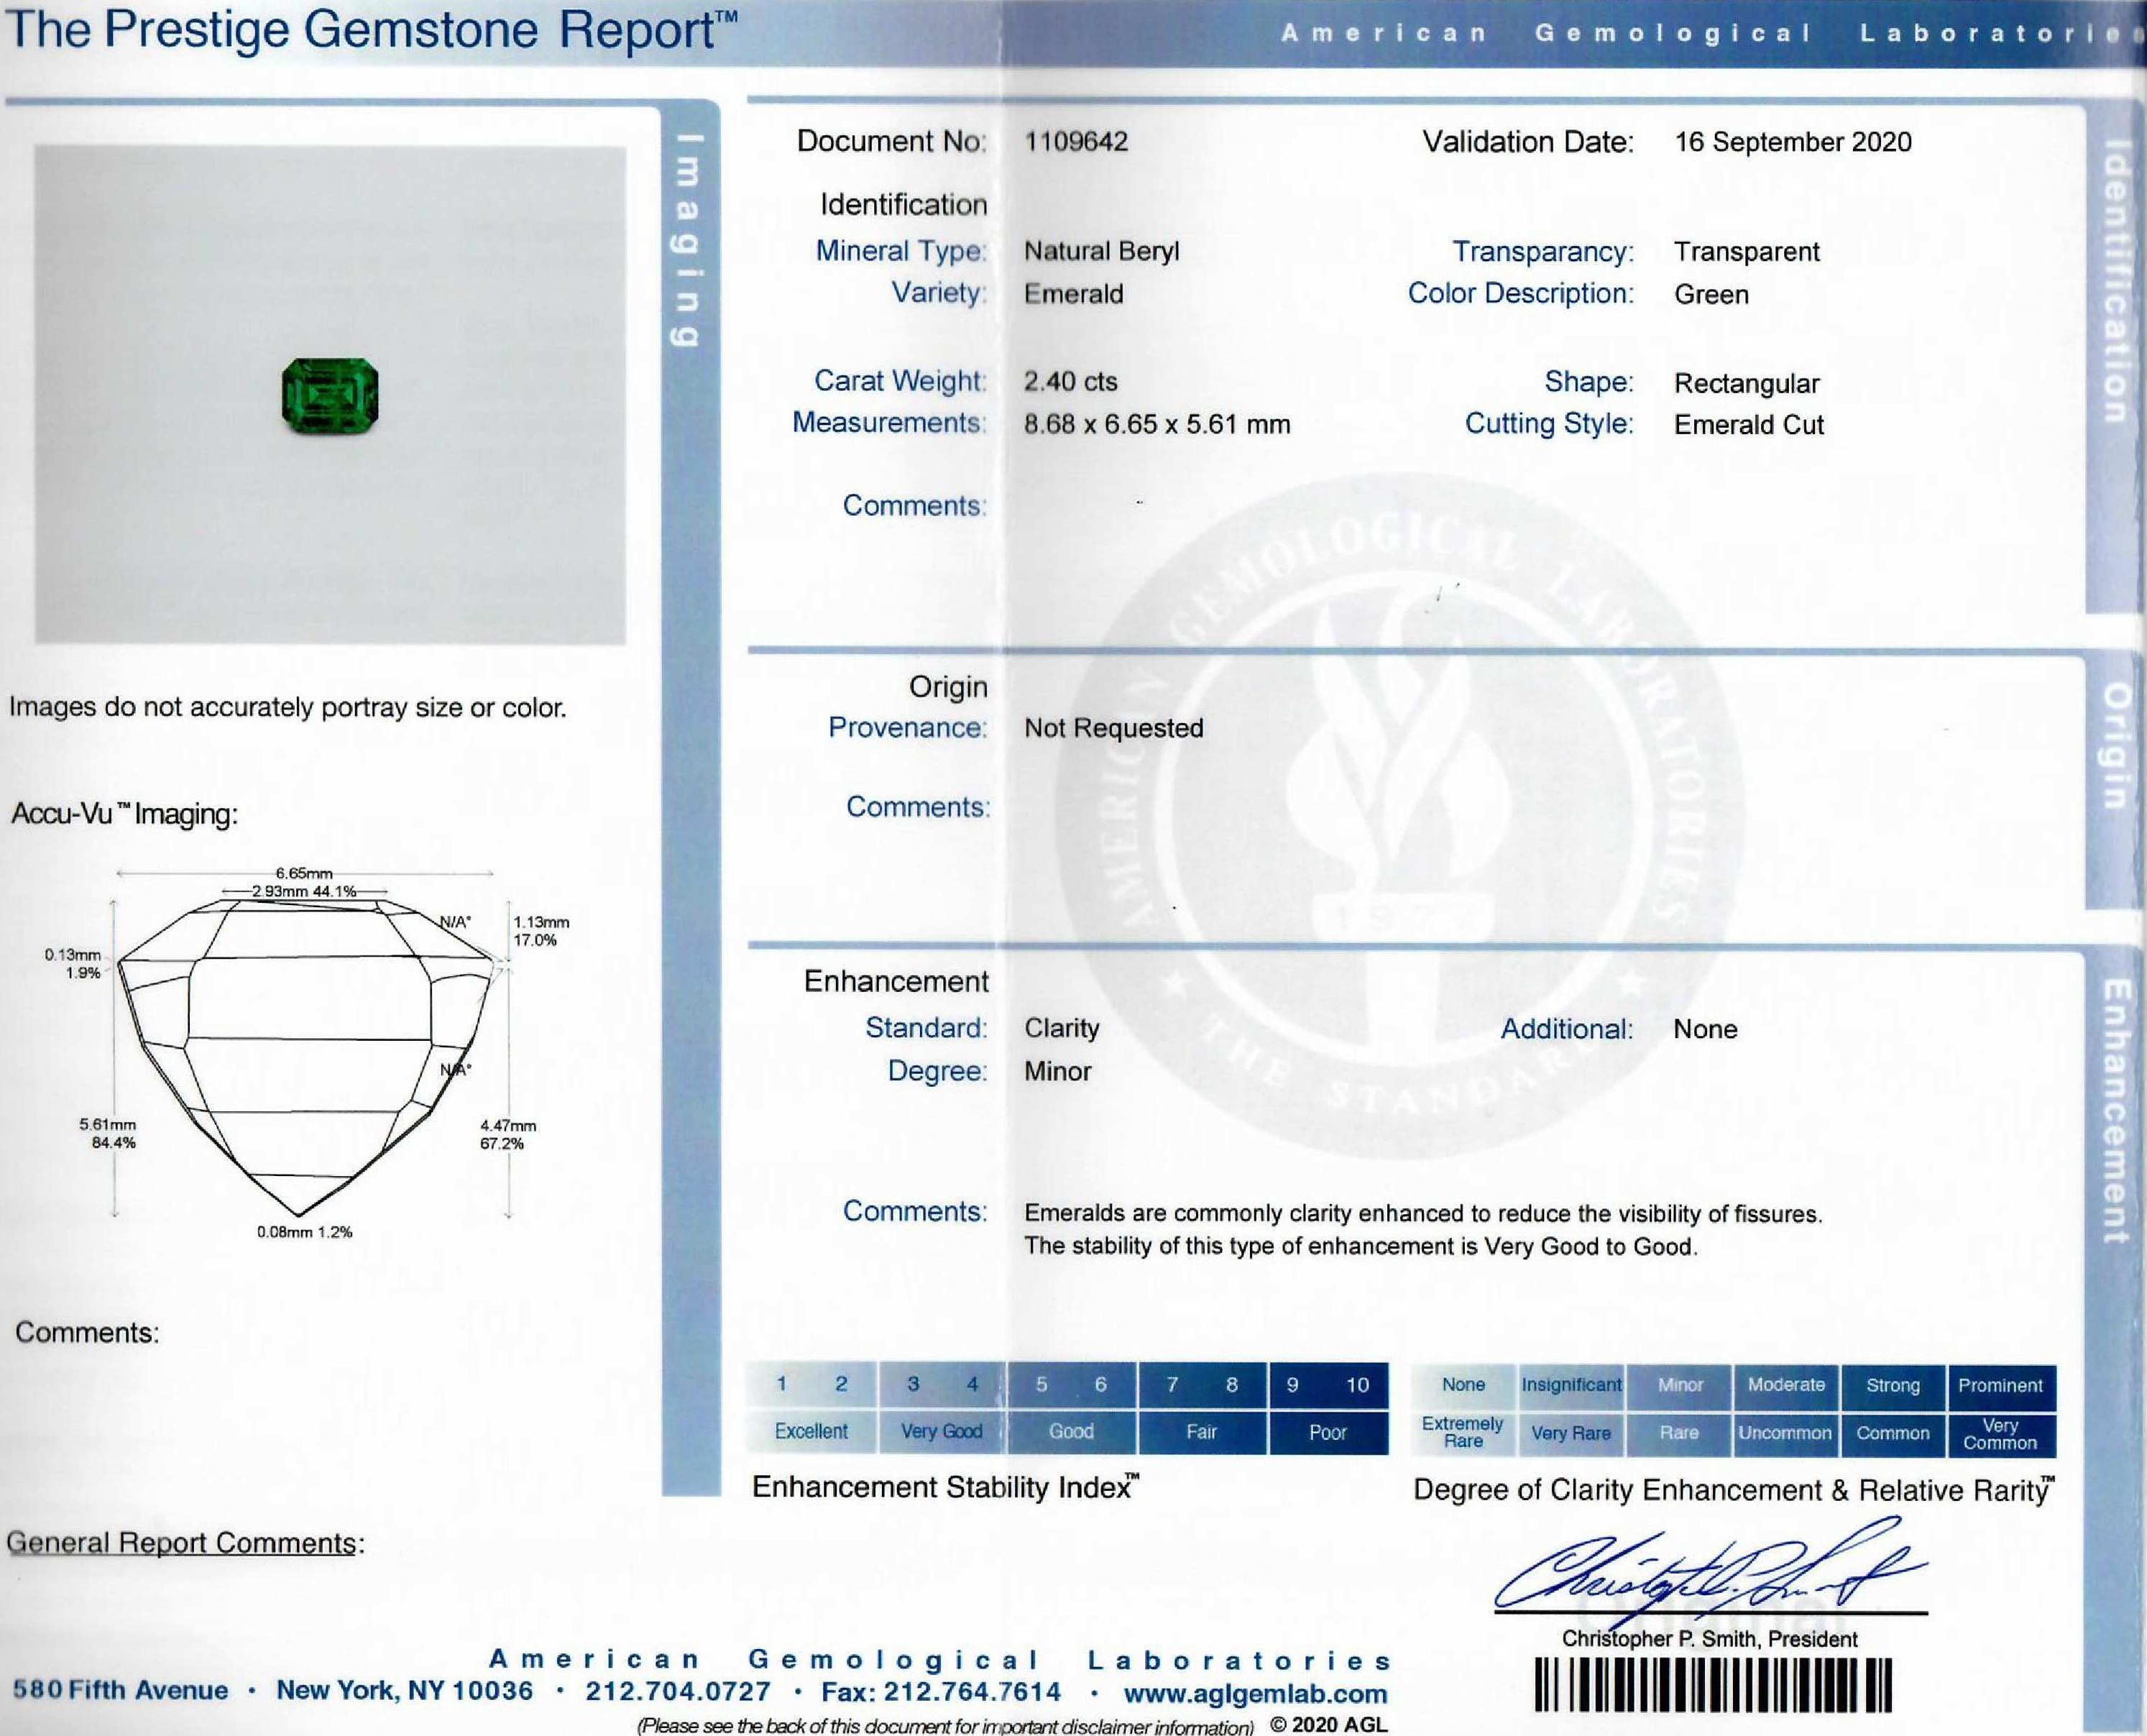Select the carat weight '2.40 cts'
2147x1736 pixels.
coord(1070,381)
